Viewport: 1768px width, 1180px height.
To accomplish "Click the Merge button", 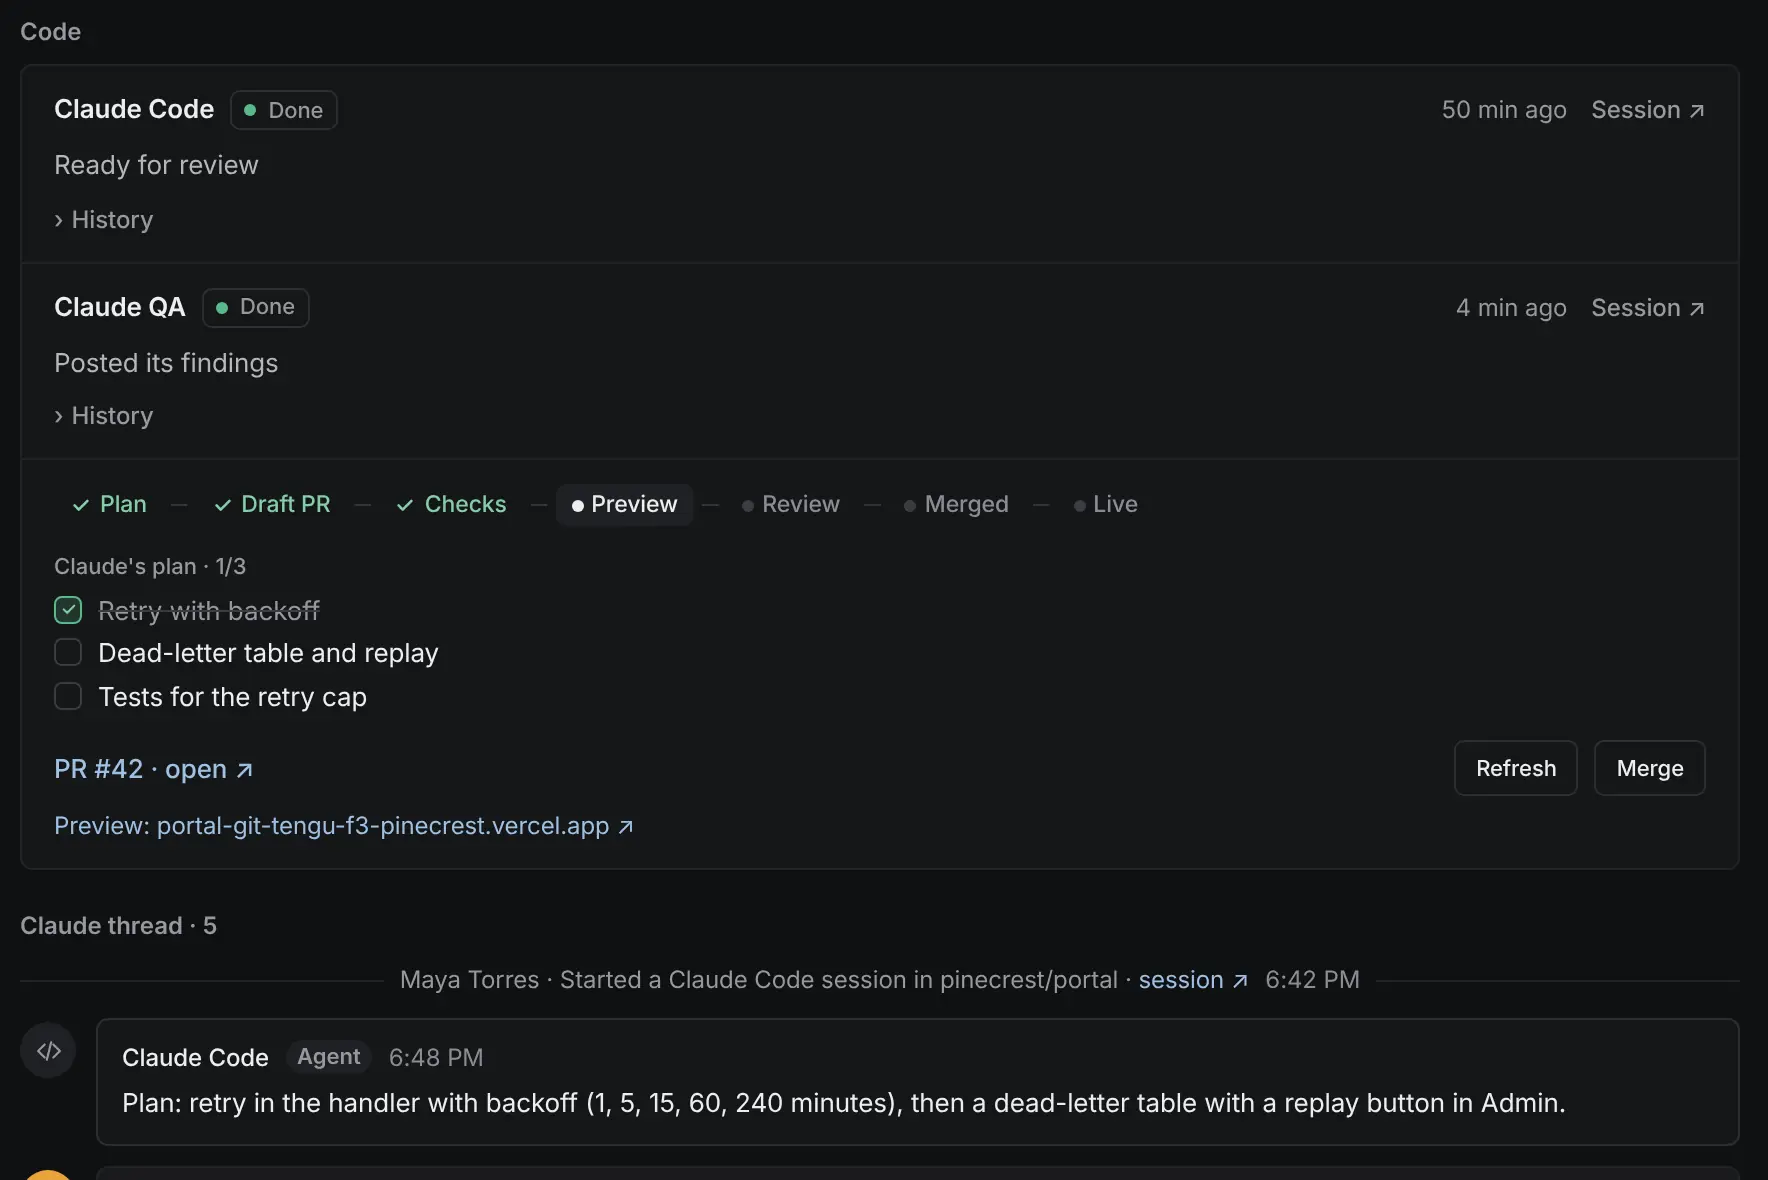I will (1650, 768).
